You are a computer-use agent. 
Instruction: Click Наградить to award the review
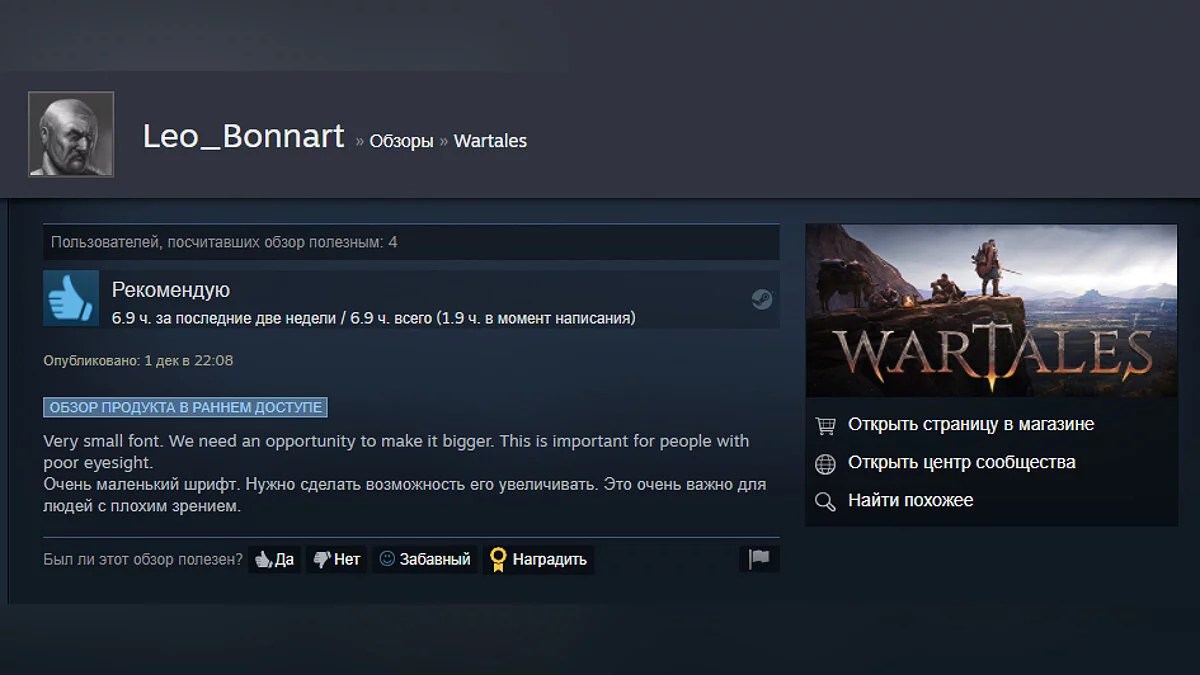[539, 560]
